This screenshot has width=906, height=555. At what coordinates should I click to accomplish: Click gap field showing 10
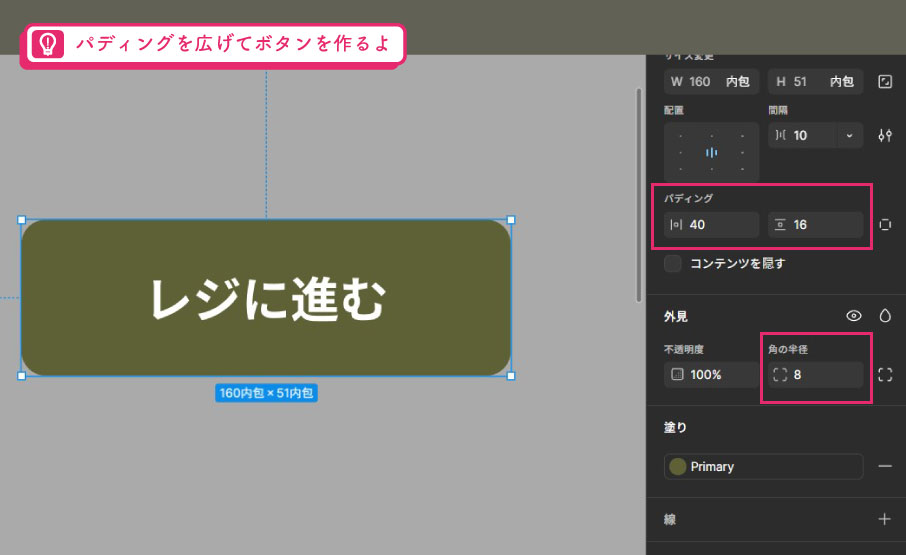point(801,136)
